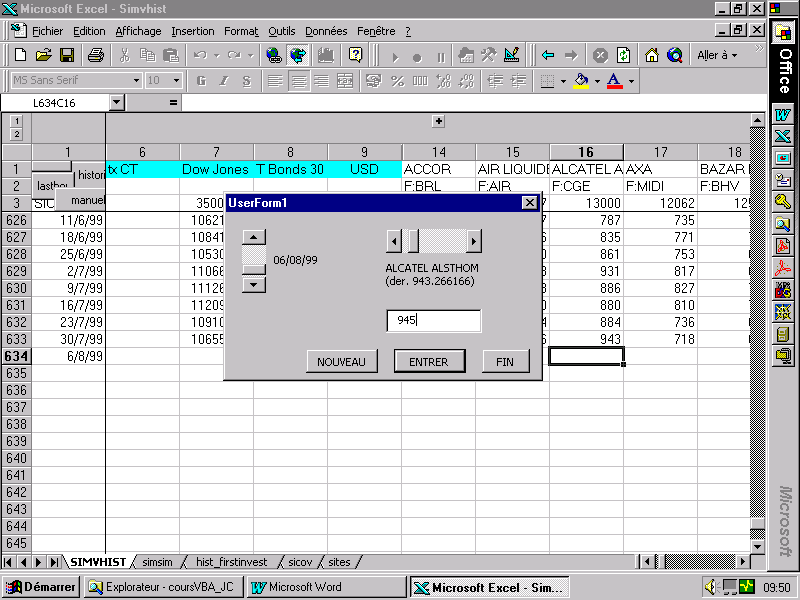The height and width of the screenshot is (600, 800).
Task: Print using the printer icon
Action: click(96, 55)
